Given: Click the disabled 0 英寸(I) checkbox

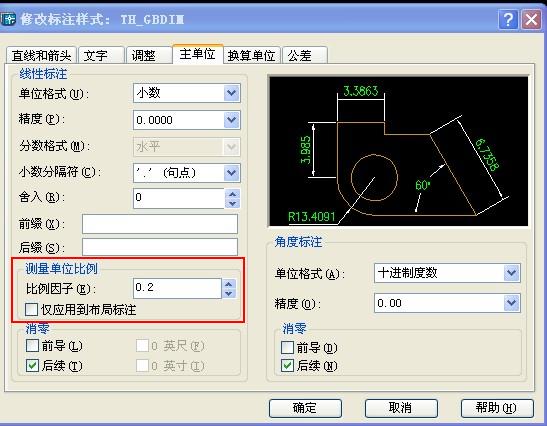Looking at the screenshot, I should [x=142, y=366].
